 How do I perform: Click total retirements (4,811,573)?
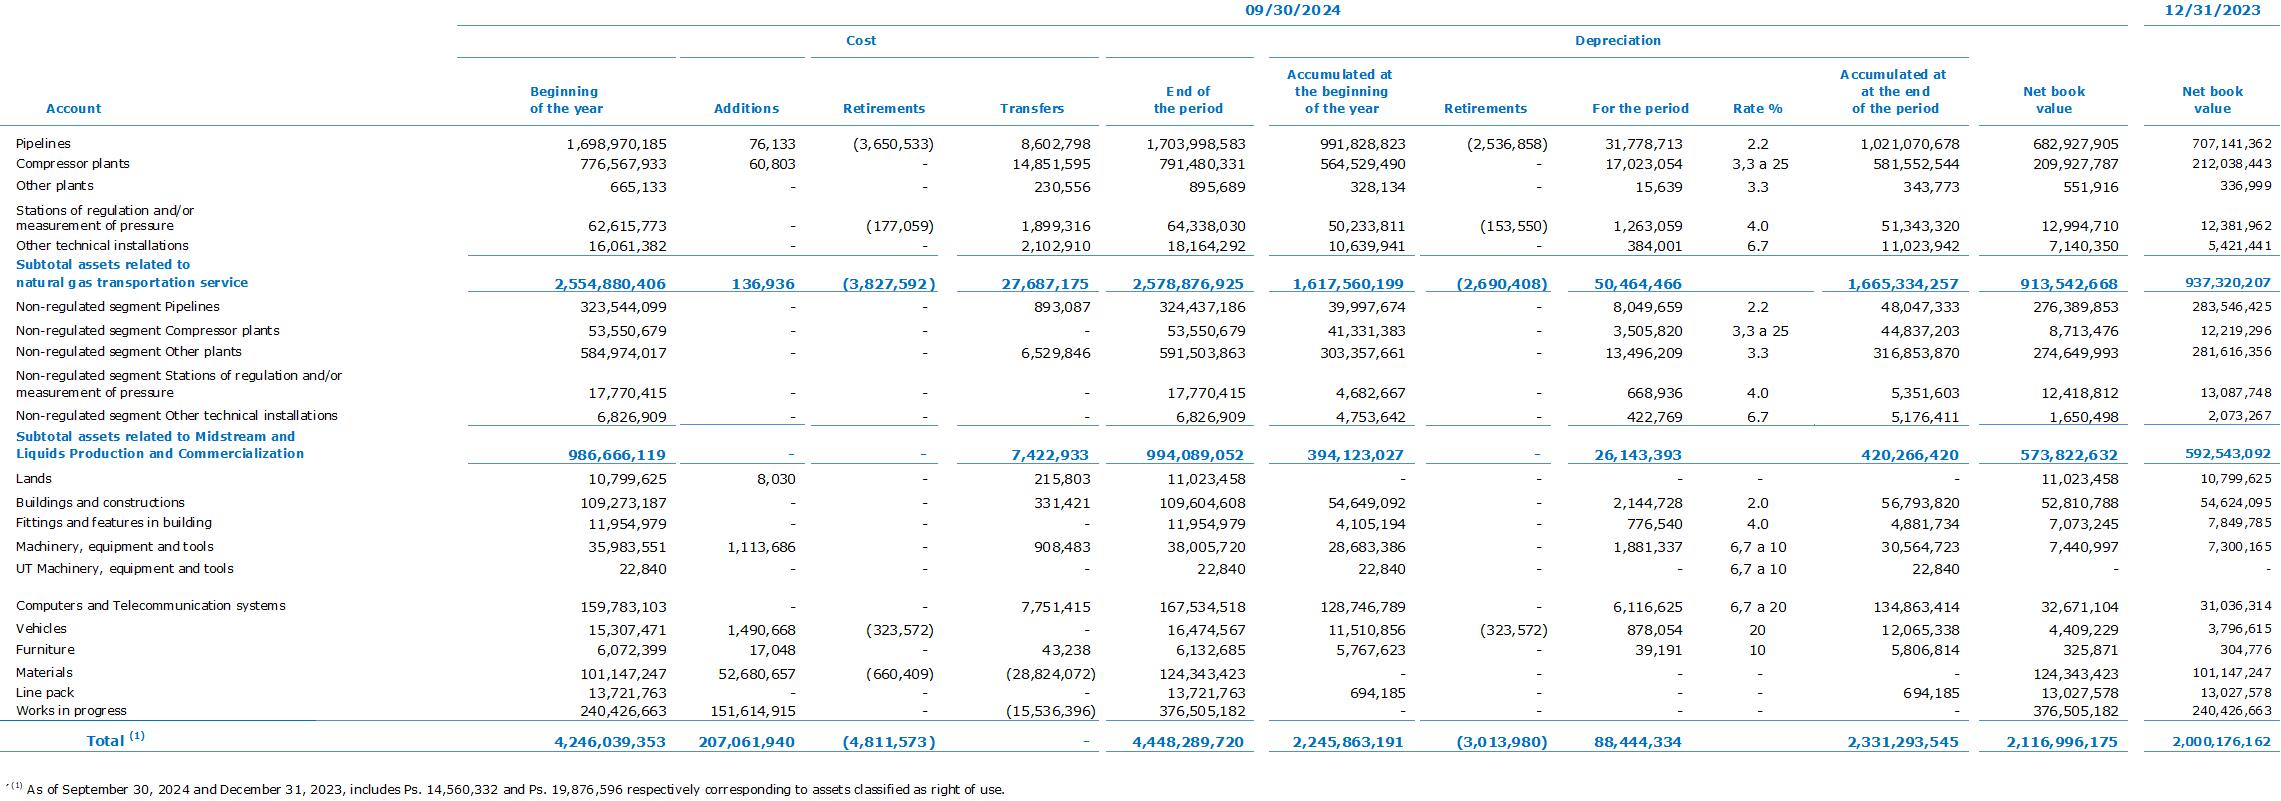889,742
